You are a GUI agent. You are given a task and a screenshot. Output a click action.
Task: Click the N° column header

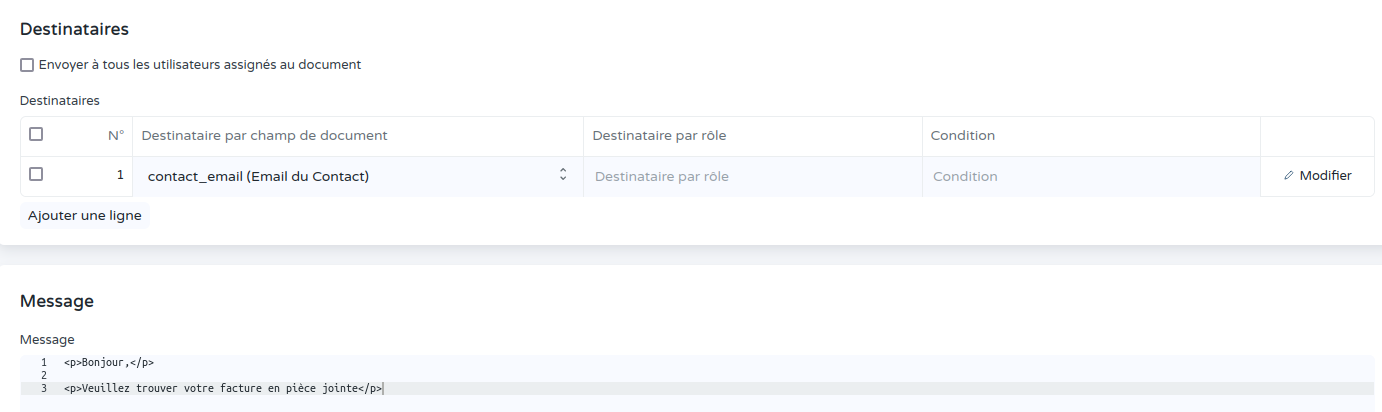pyautogui.click(x=116, y=135)
